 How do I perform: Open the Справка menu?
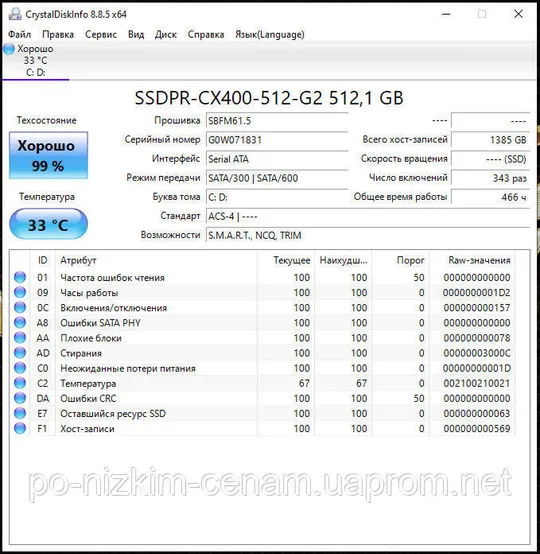point(206,34)
